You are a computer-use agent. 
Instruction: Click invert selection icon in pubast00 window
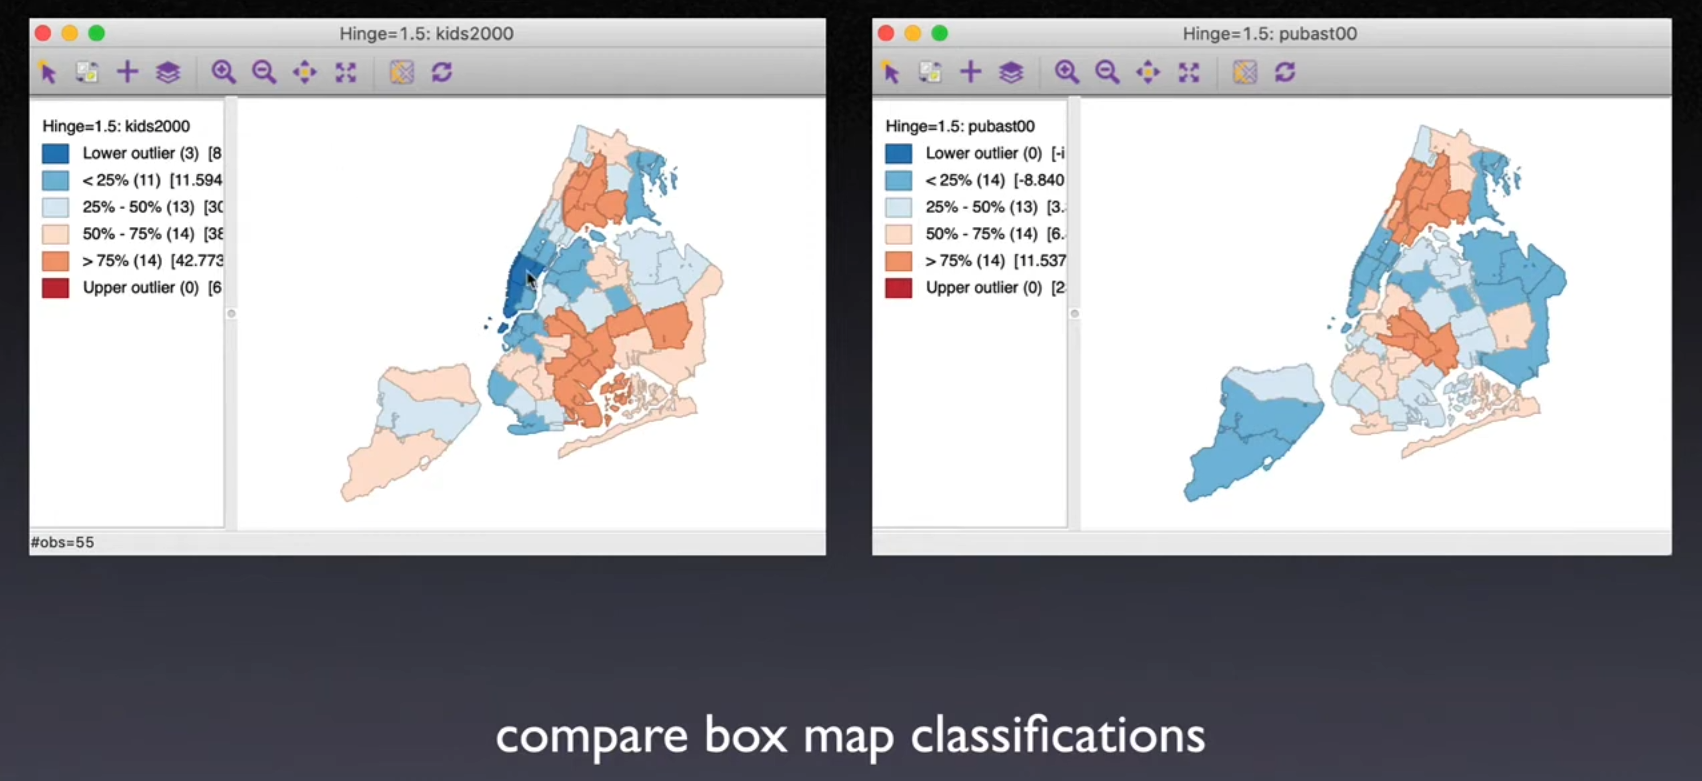point(930,72)
